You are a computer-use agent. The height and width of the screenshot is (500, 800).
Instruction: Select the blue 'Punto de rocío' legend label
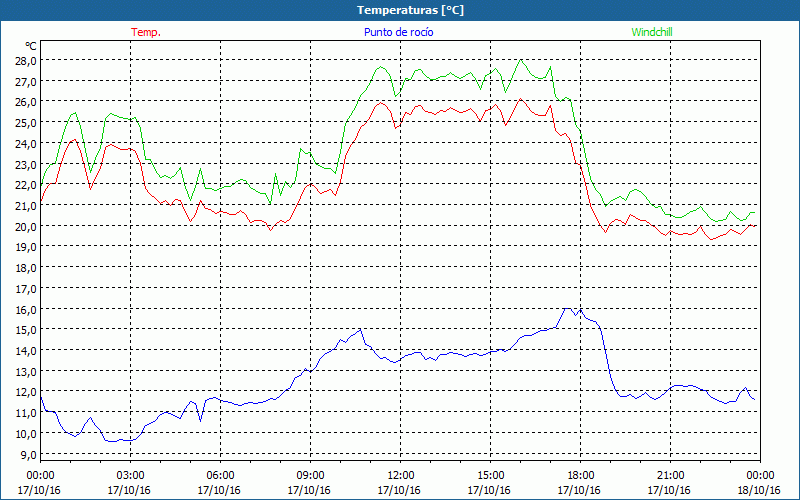(398, 32)
